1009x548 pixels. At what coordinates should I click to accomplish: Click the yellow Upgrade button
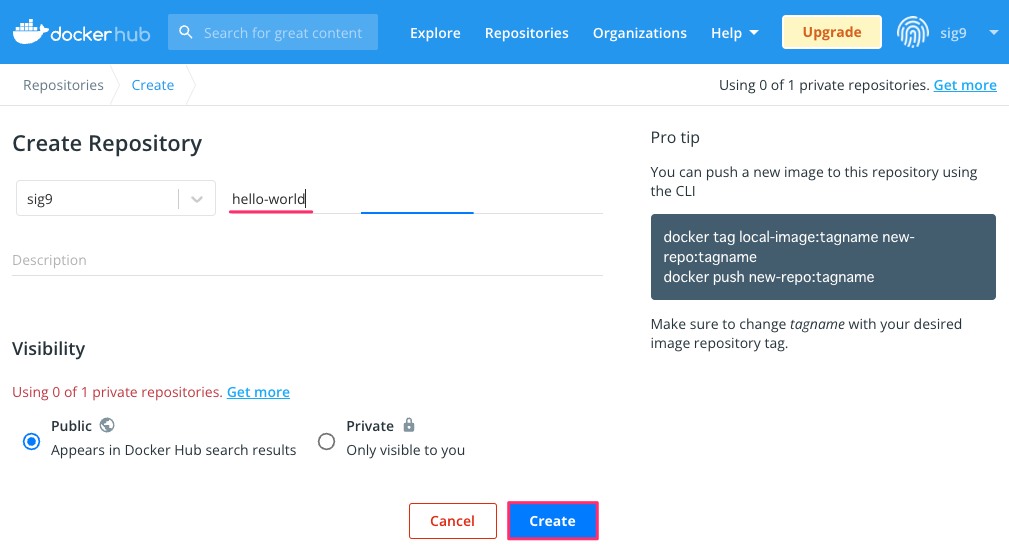(x=831, y=32)
